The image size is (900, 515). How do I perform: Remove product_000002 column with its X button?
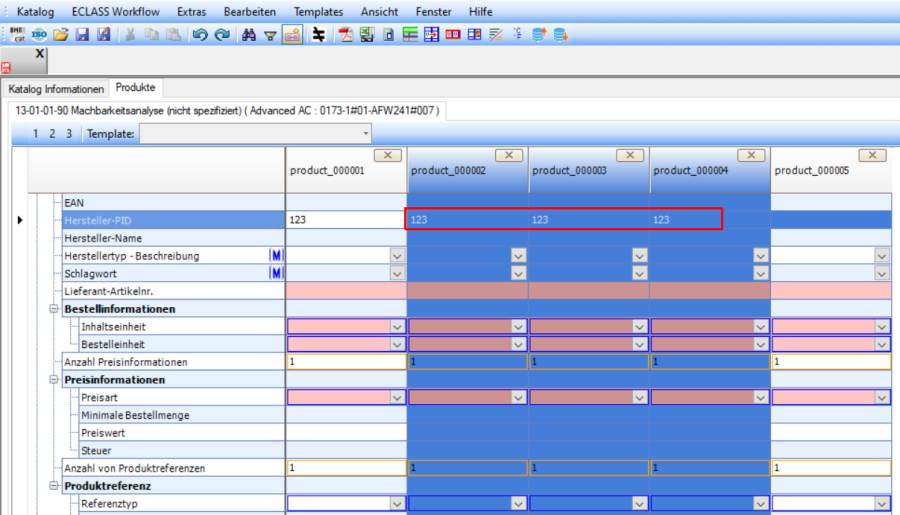tap(509, 155)
